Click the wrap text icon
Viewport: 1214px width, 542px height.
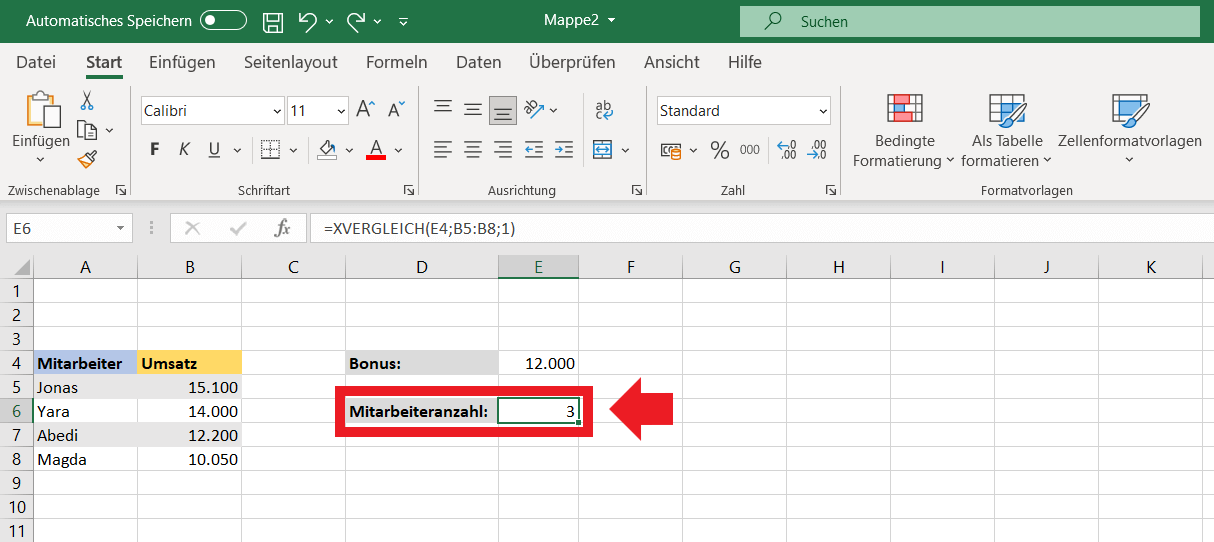[x=603, y=110]
